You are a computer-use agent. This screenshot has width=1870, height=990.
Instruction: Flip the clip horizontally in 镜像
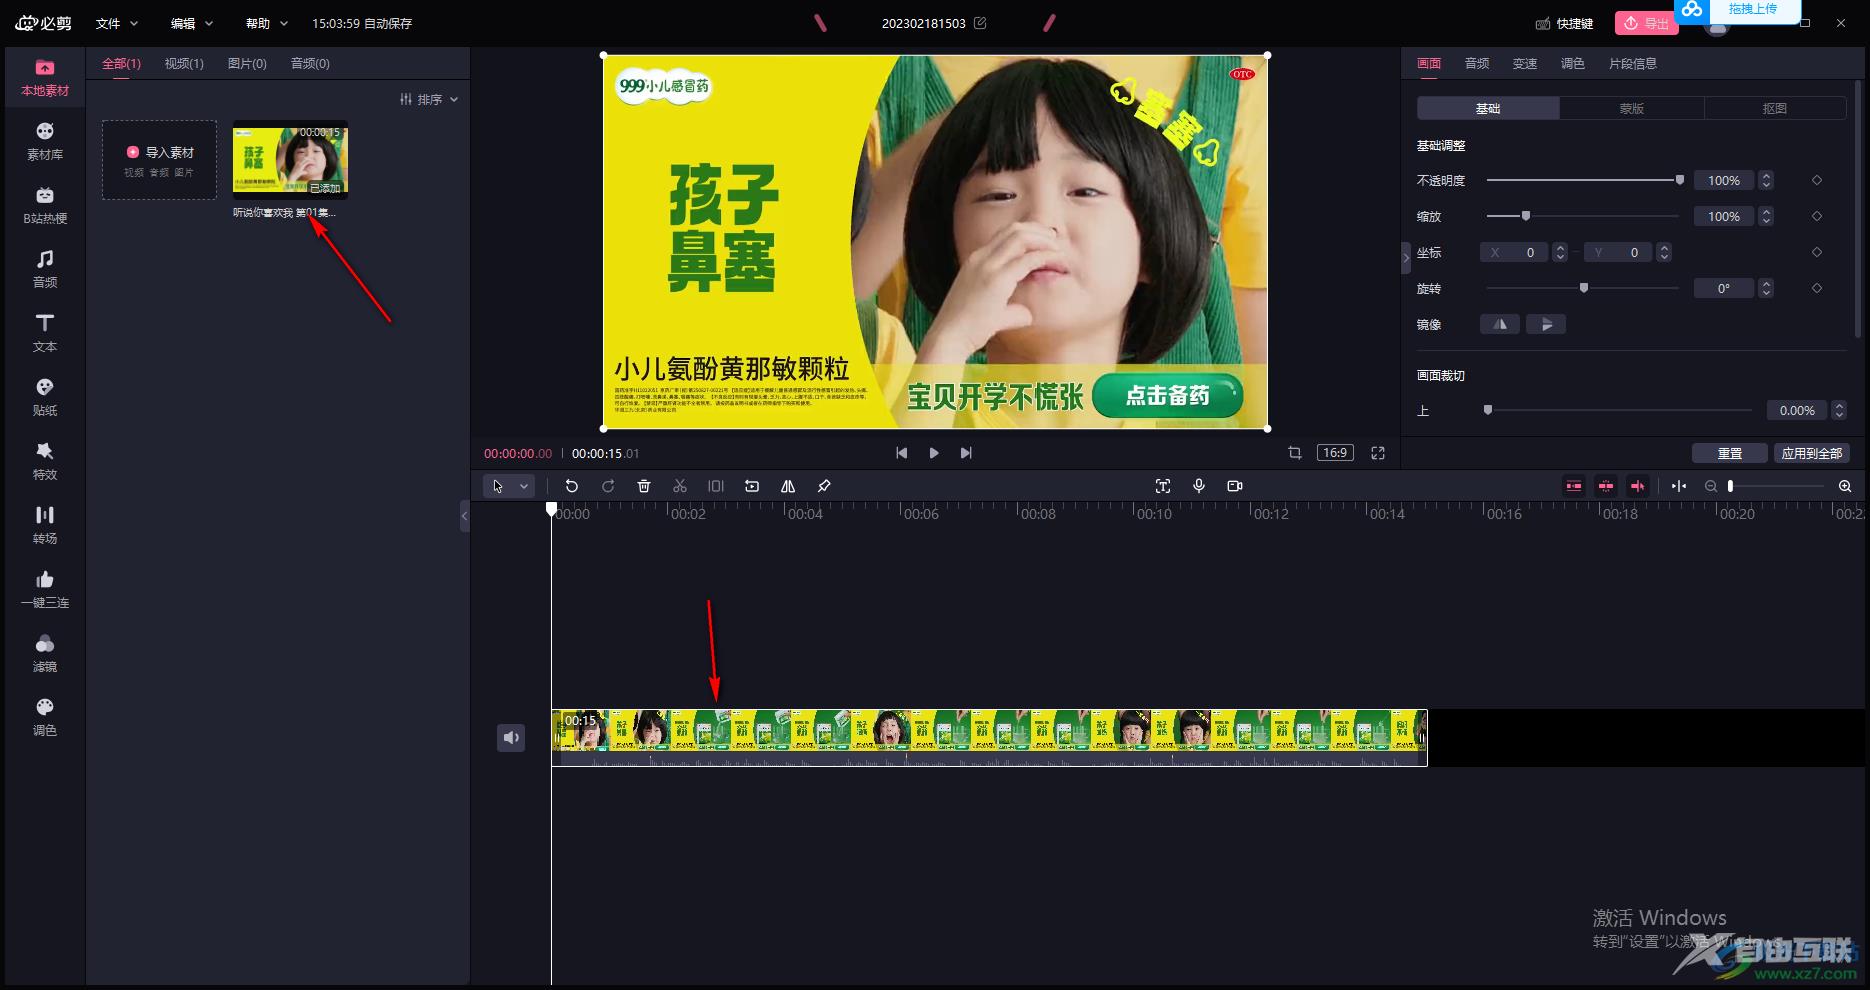click(1500, 324)
